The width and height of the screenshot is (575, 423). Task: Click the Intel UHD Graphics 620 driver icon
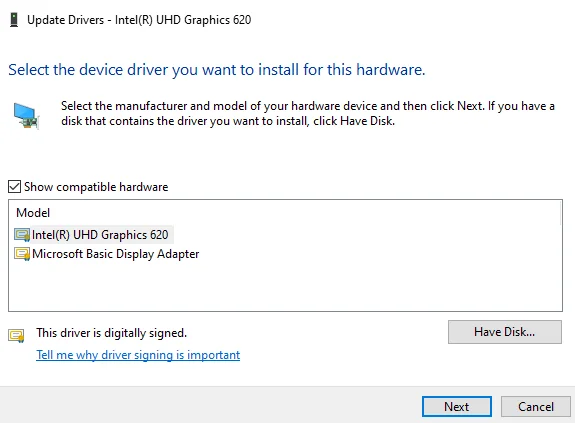(22, 235)
